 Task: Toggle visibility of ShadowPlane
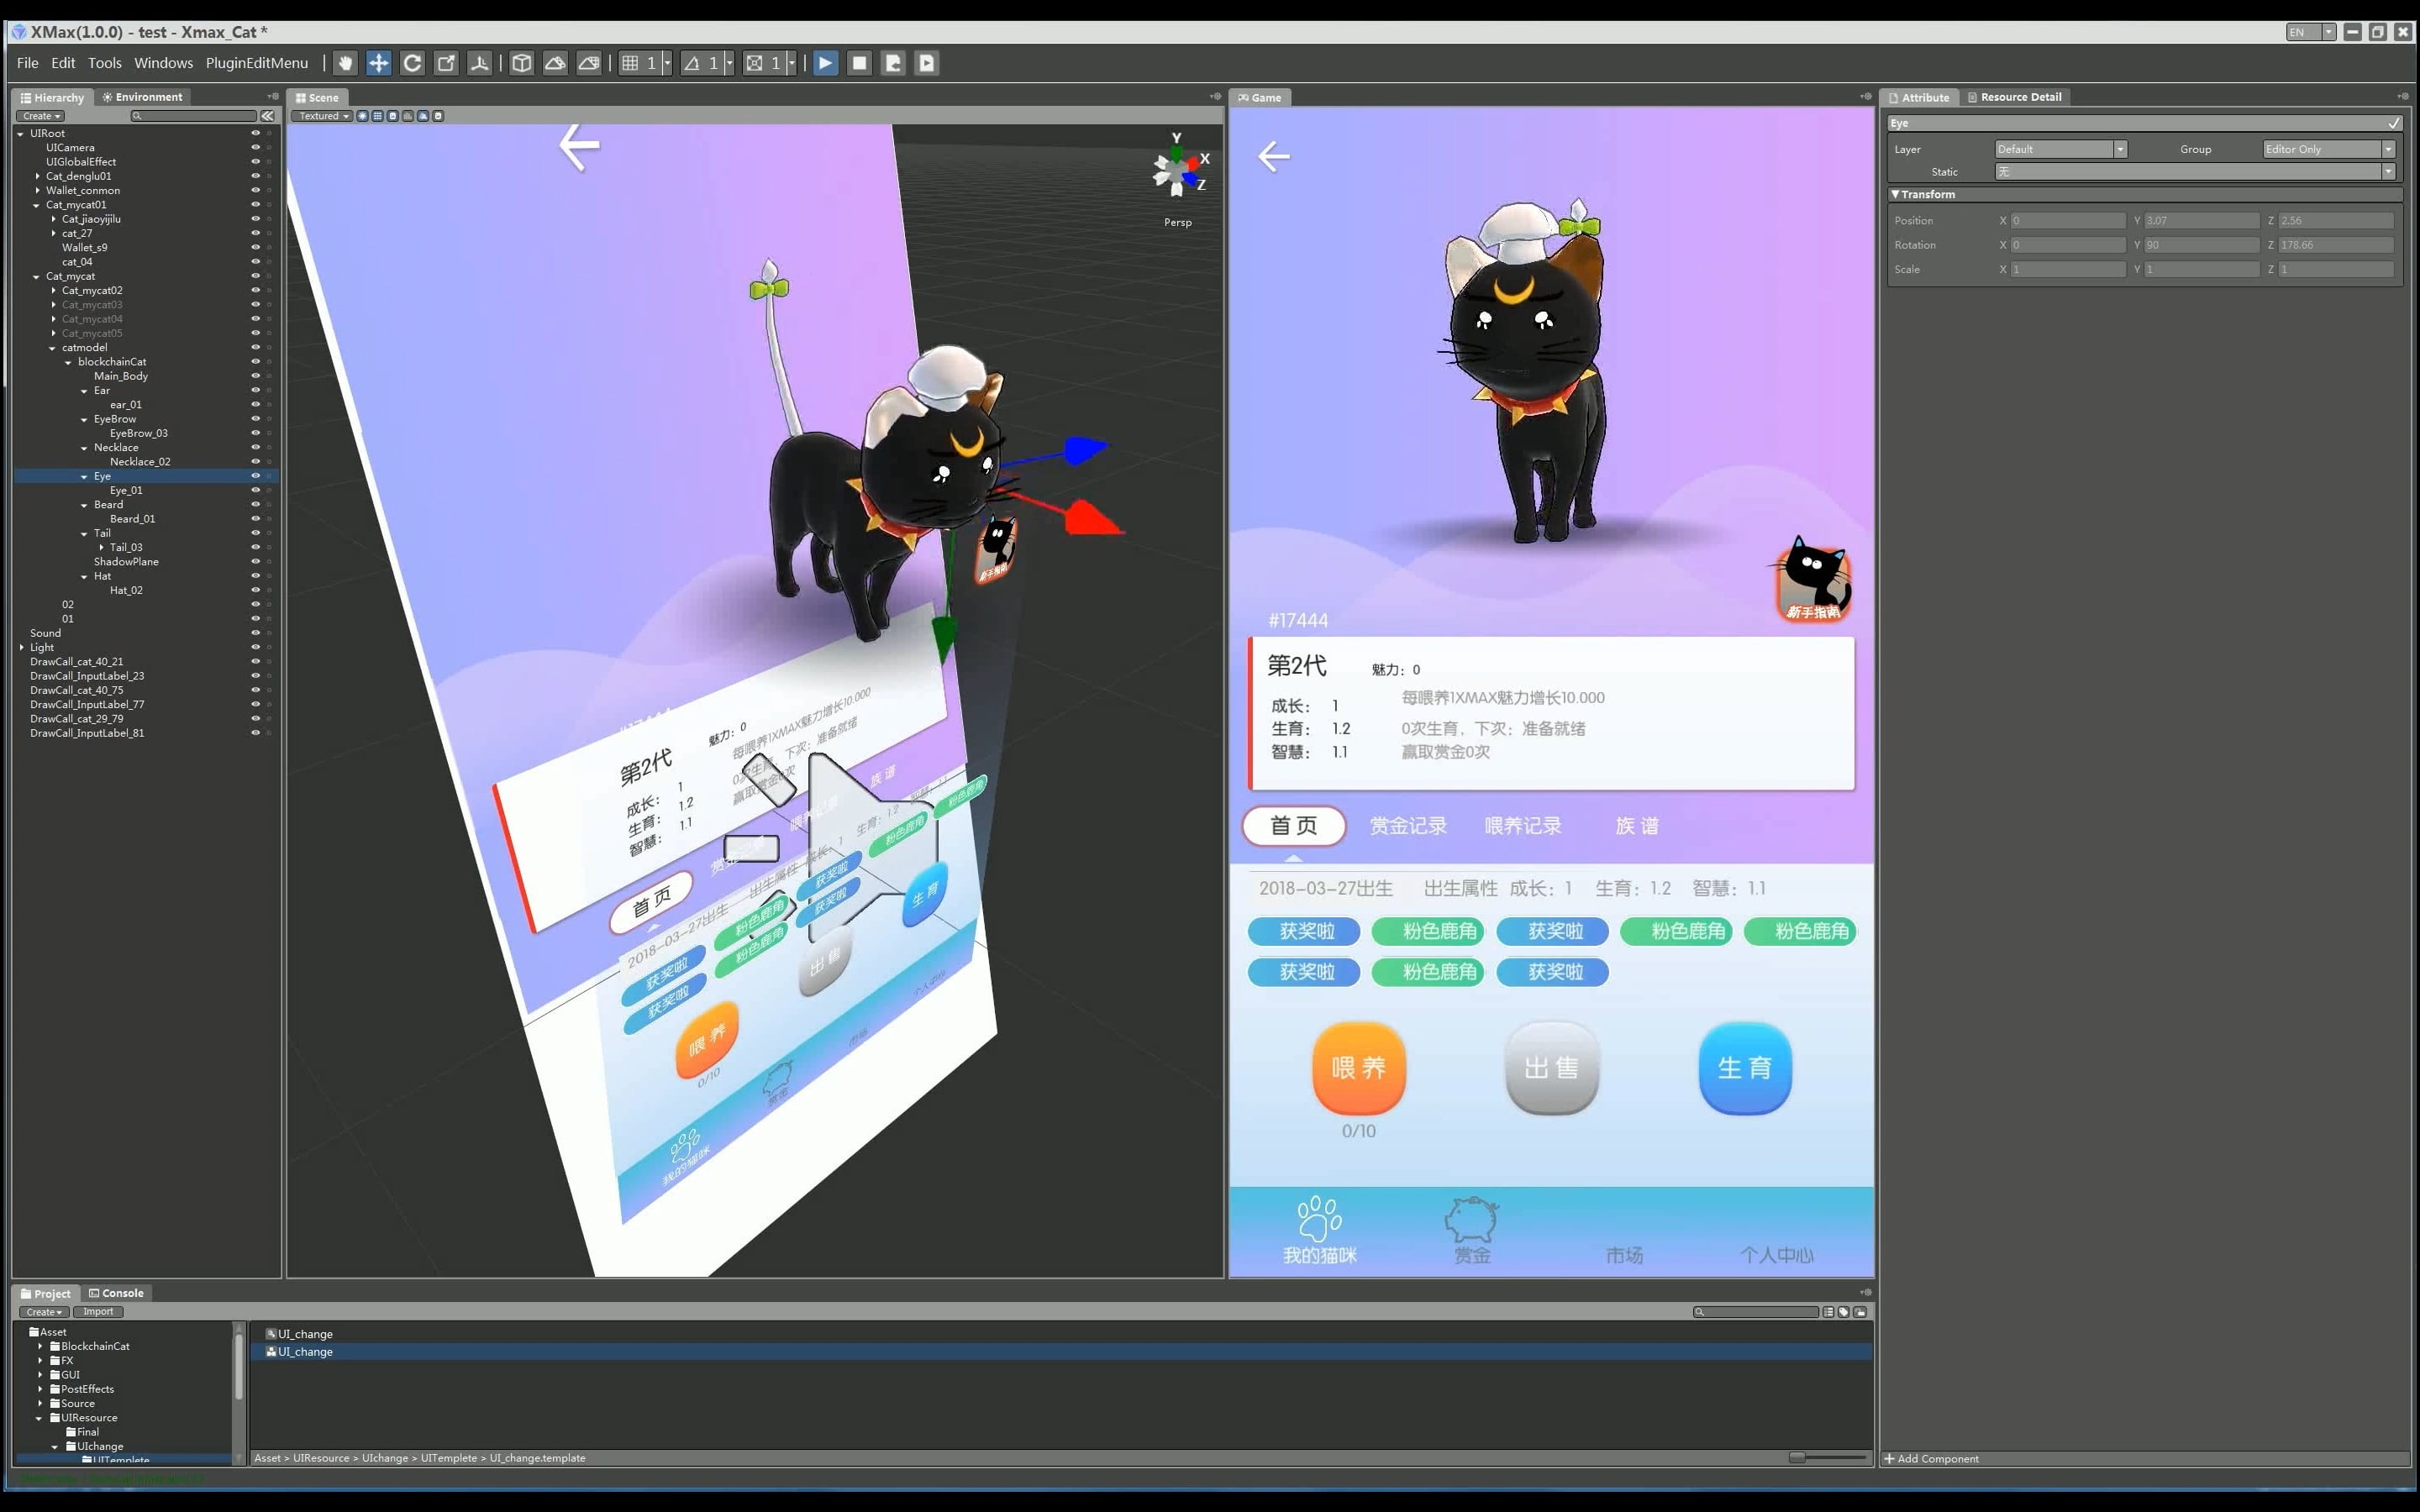[x=255, y=561]
